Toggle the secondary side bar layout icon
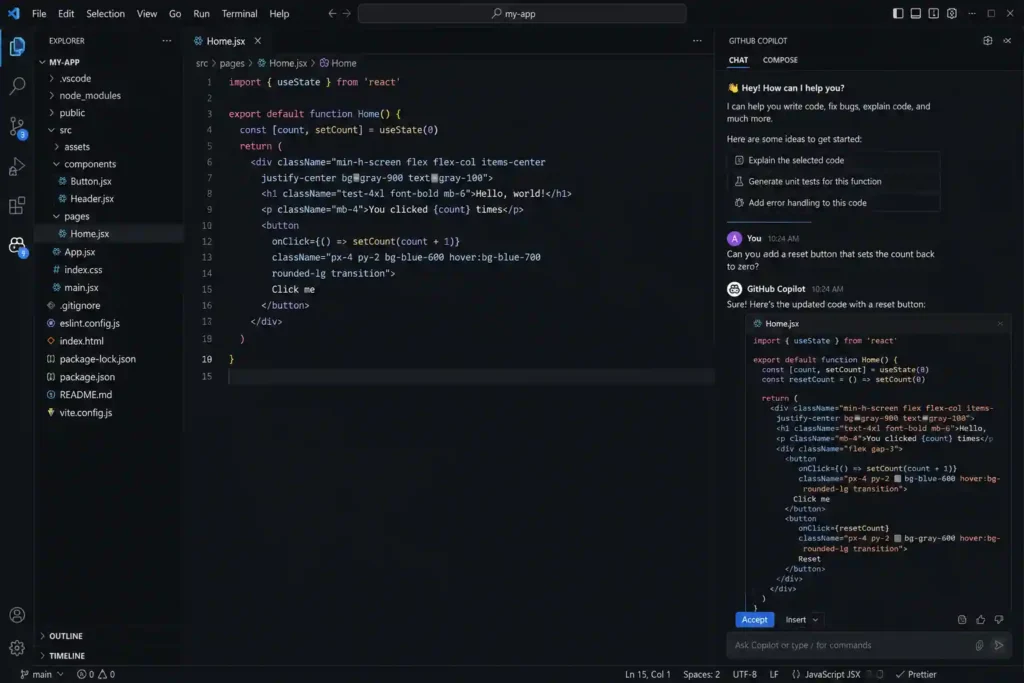 click(933, 13)
